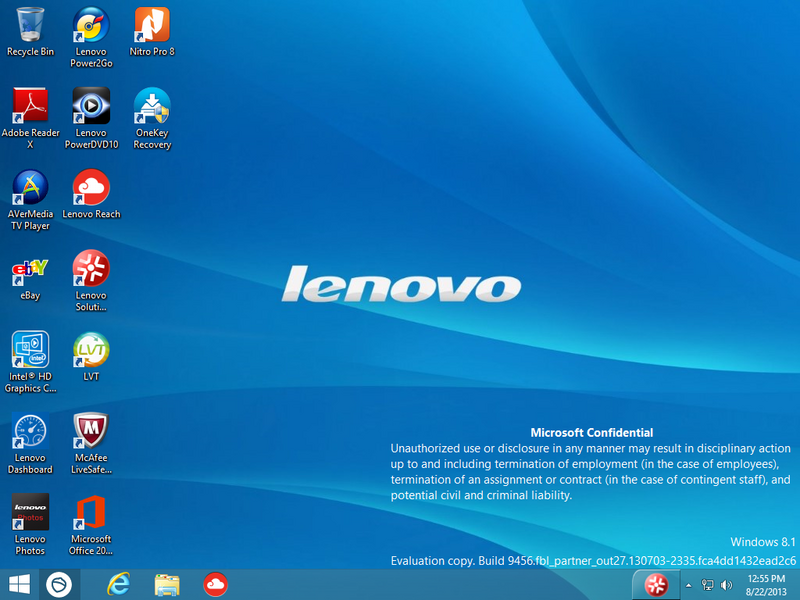800x600 pixels.
Task: Open Internet Explorer from the taskbar
Action: pos(121,583)
